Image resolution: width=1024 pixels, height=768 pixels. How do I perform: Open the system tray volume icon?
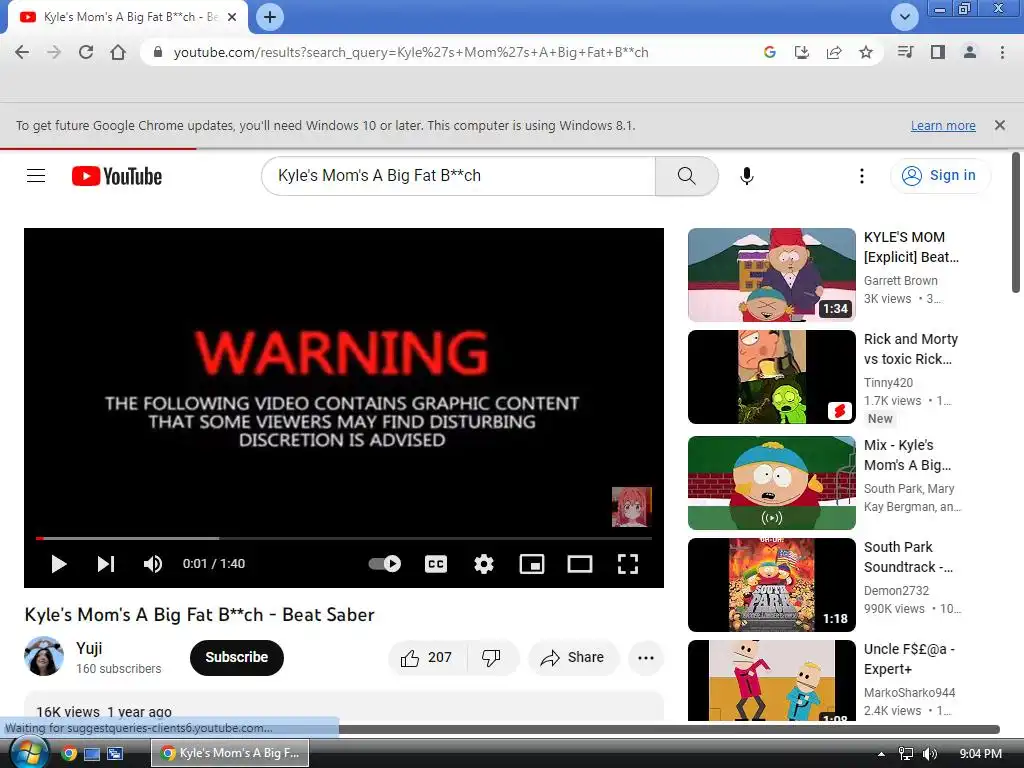929,754
